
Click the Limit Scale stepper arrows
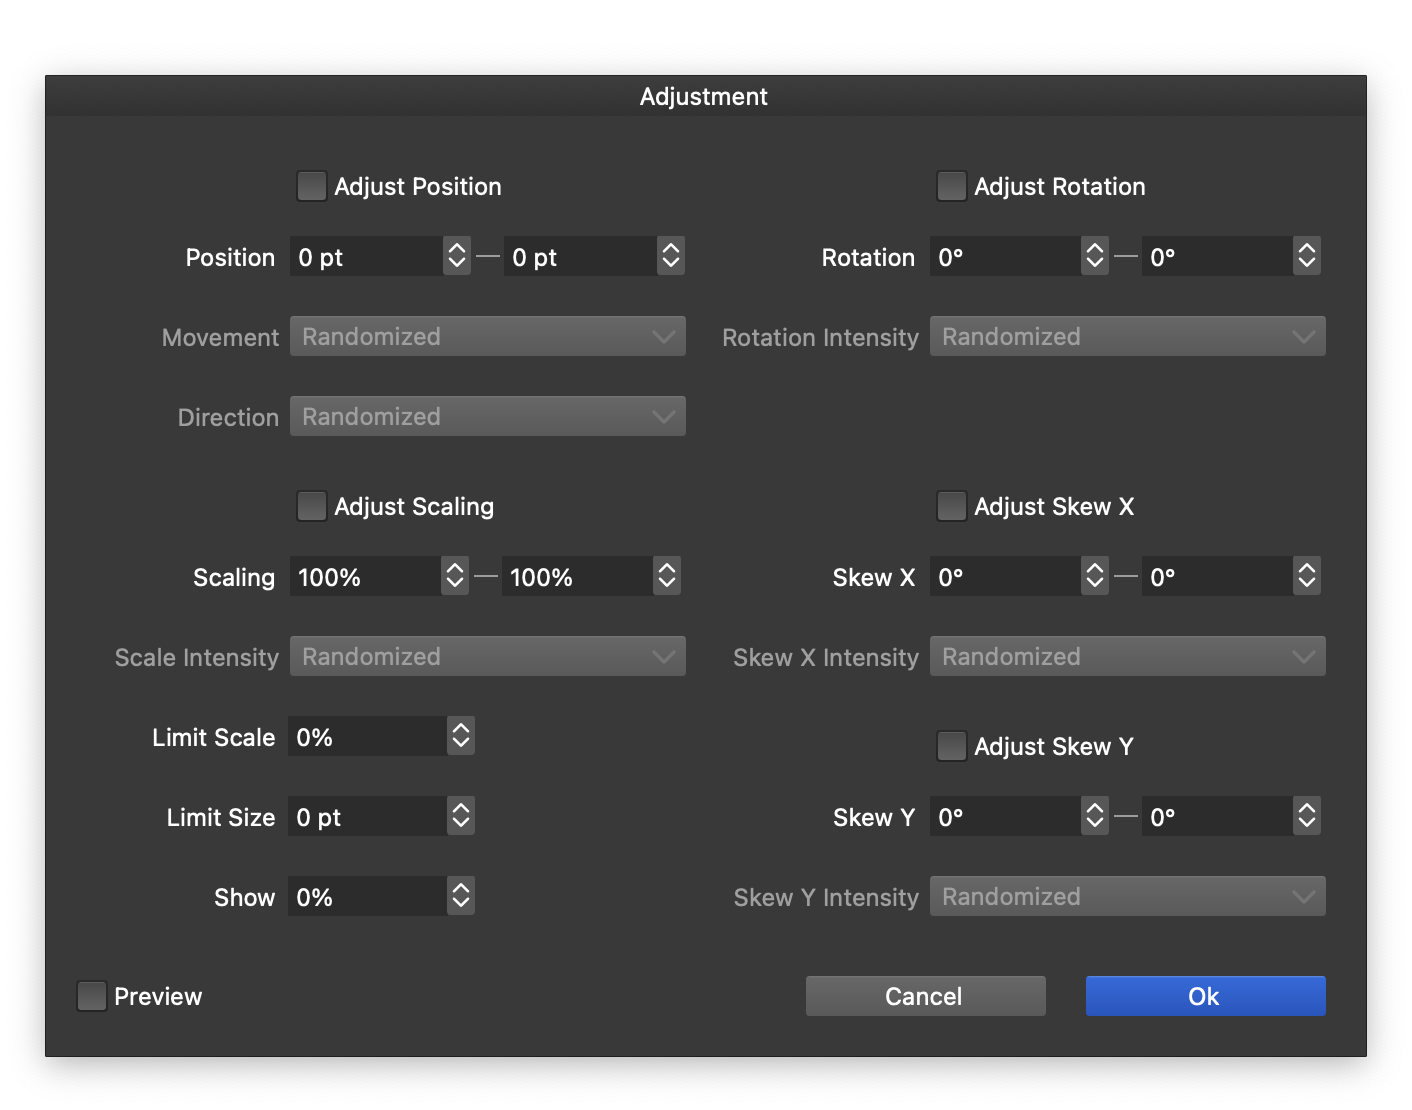click(x=460, y=737)
